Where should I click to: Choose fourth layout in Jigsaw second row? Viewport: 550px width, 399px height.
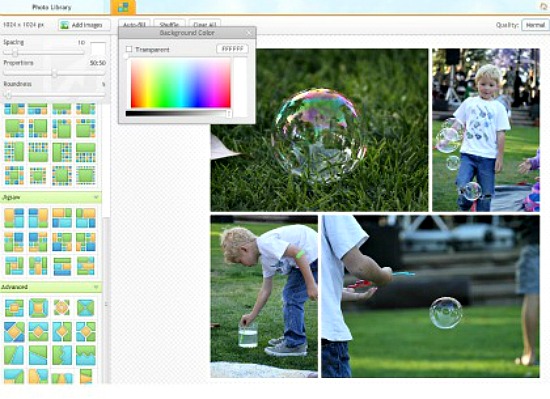86,242
